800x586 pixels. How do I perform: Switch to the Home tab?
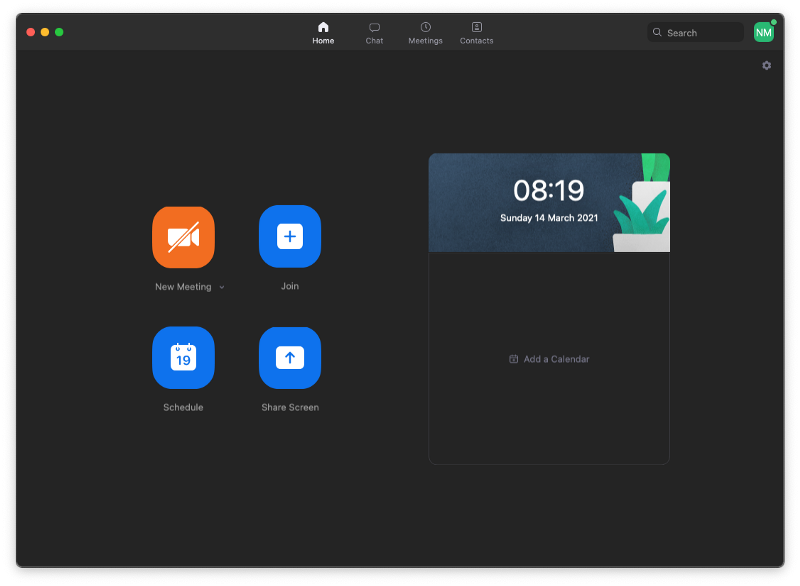coord(323,33)
